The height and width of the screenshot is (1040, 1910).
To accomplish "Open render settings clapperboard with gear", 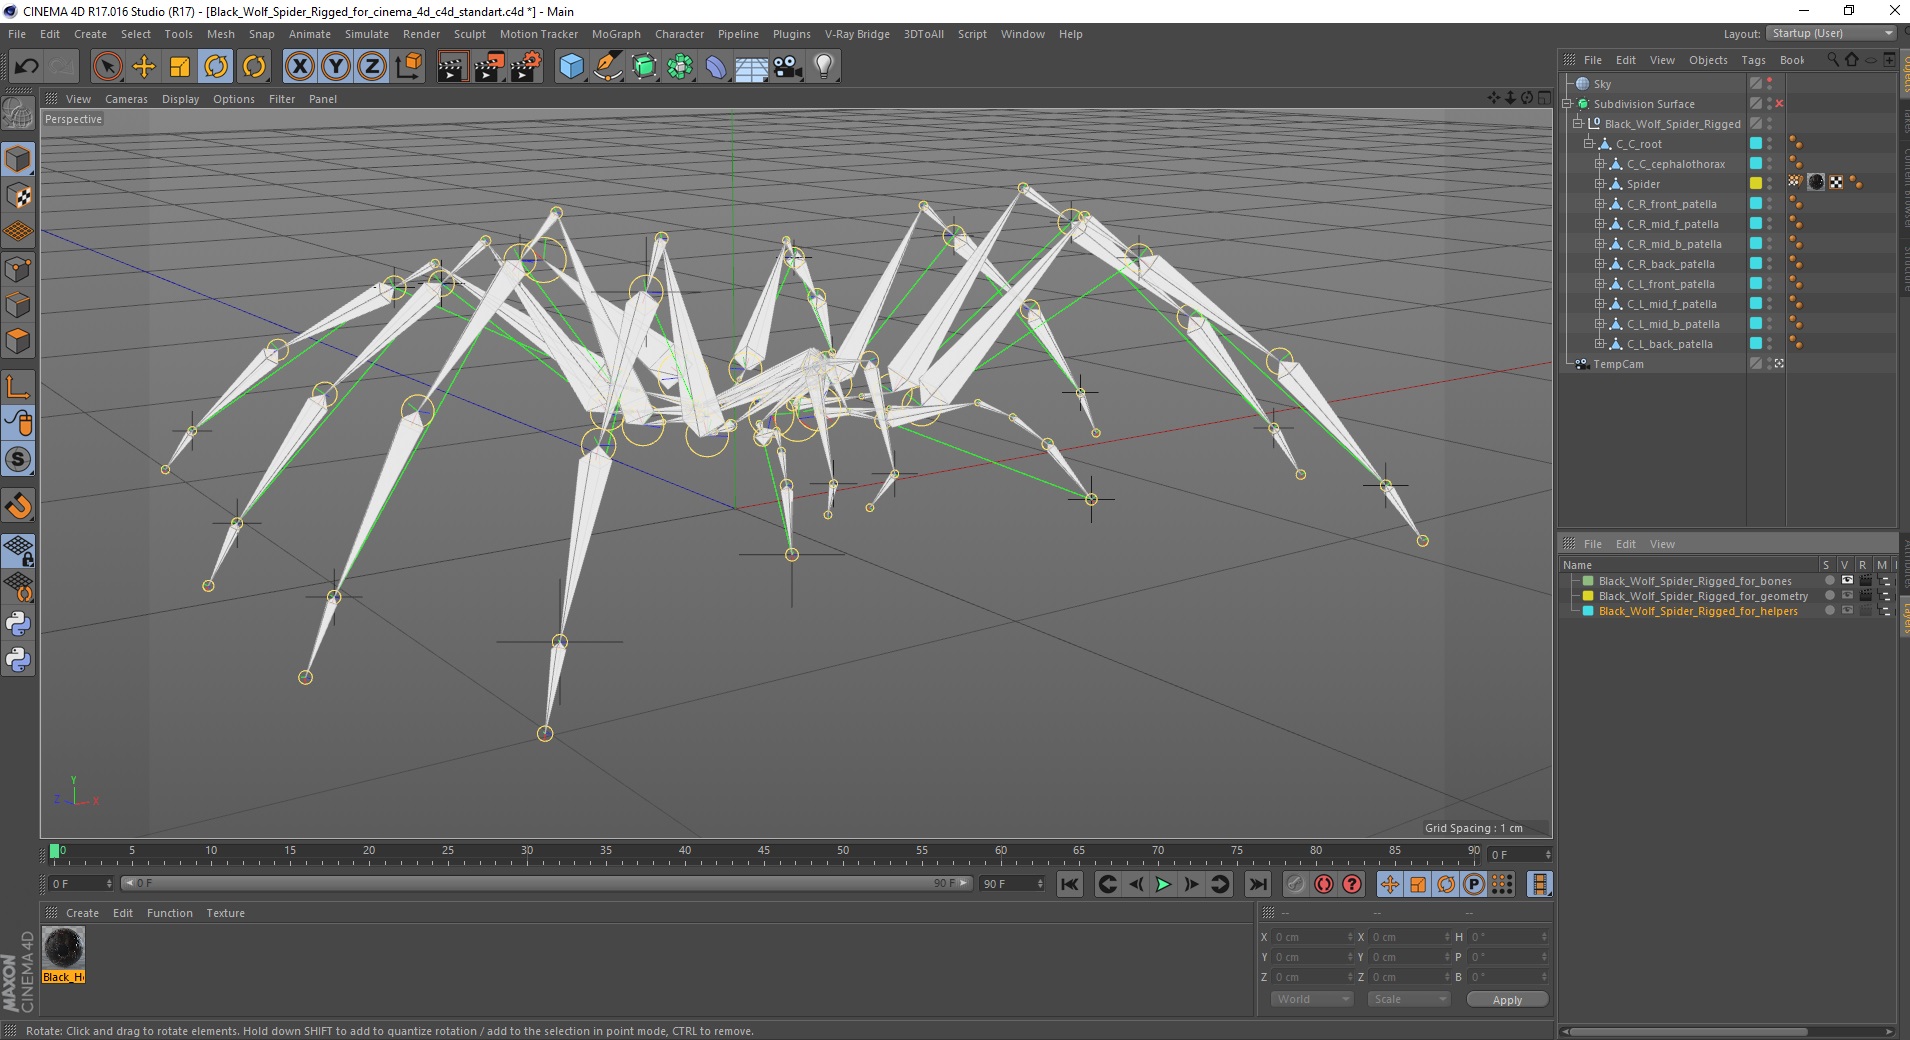I will click(526, 67).
